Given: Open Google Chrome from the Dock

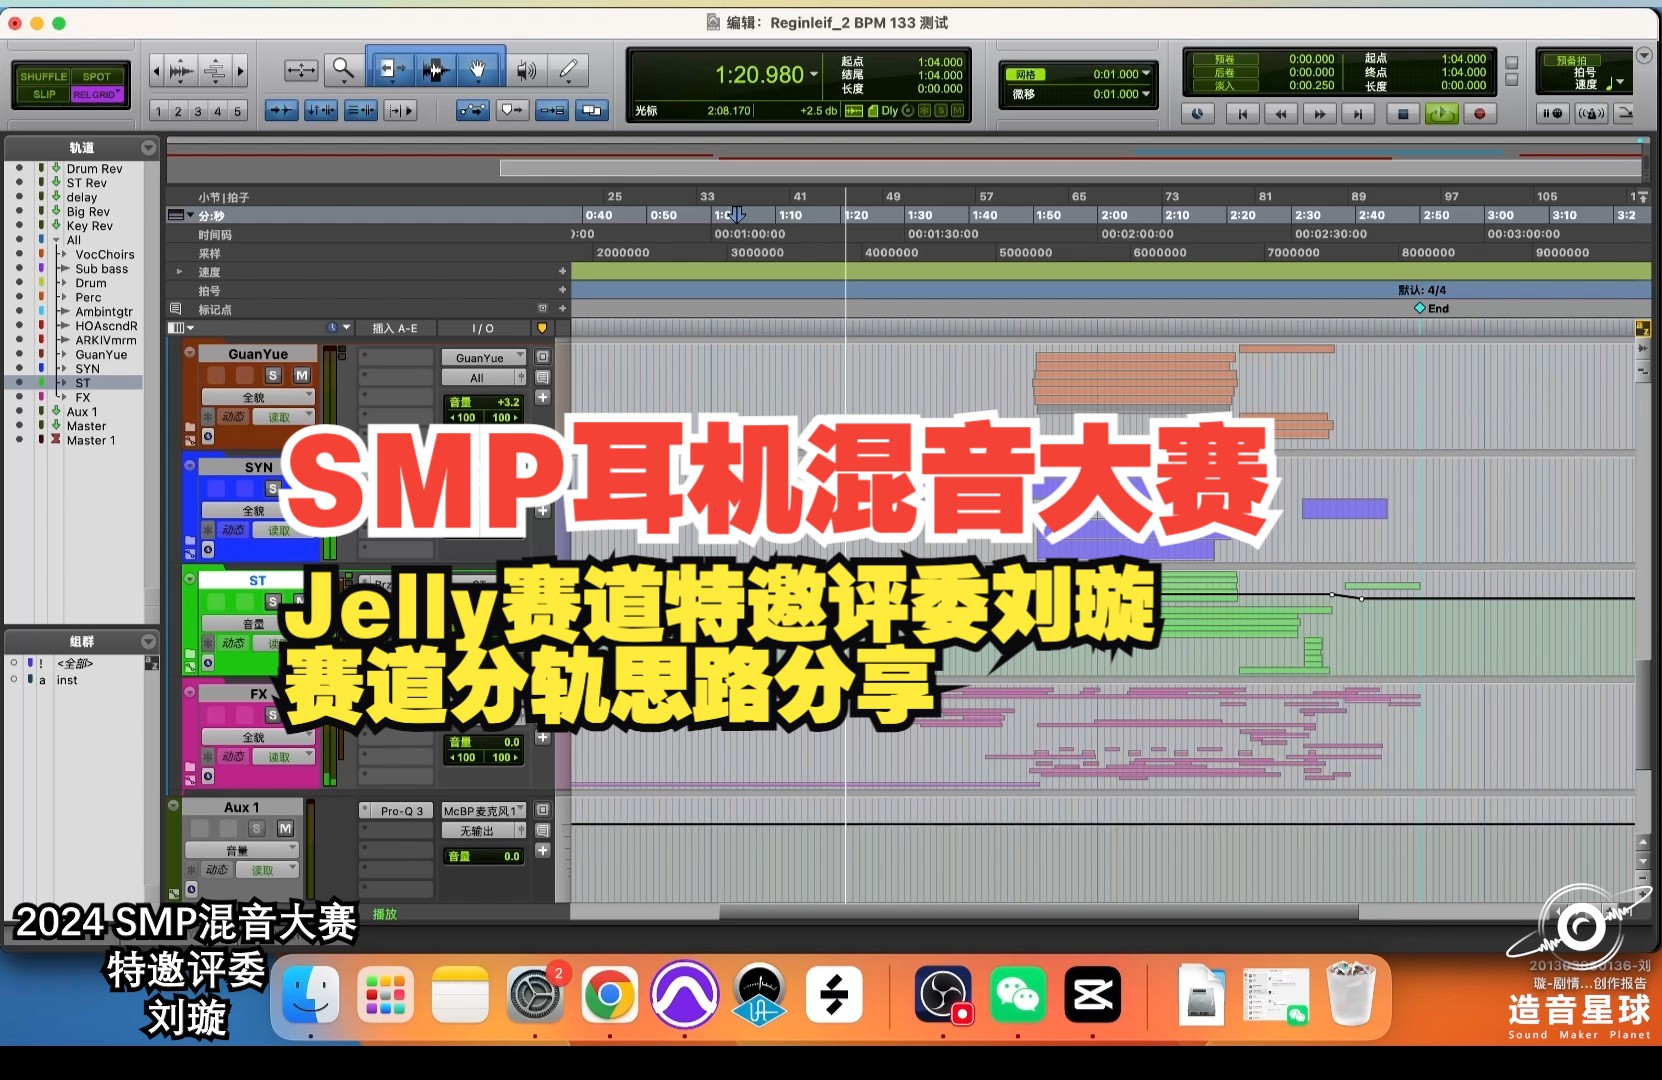Looking at the screenshot, I should pos(609,995).
